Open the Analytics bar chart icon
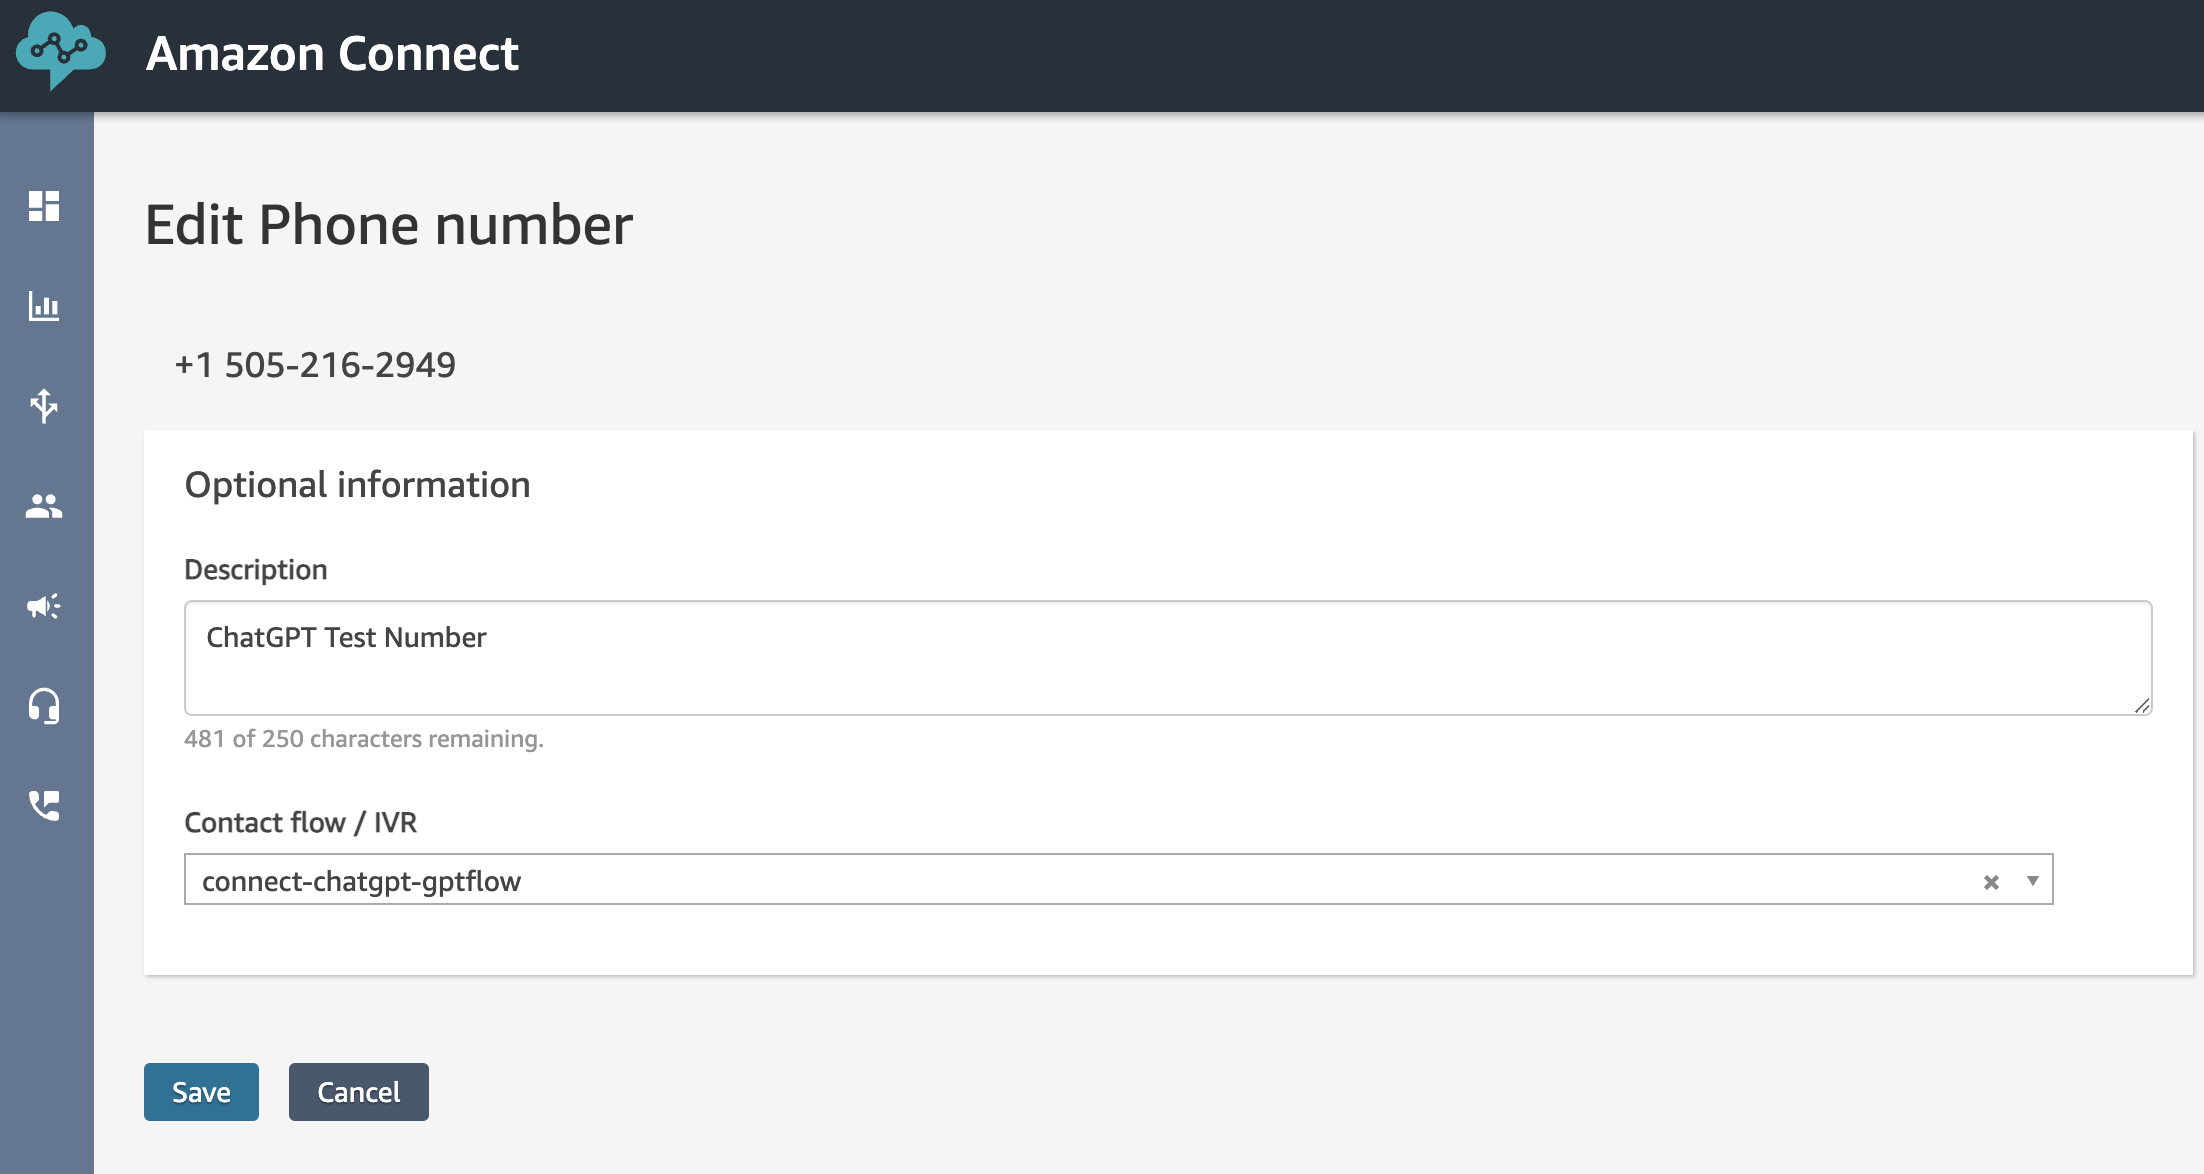This screenshot has height=1174, width=2204. coord(44,306)
